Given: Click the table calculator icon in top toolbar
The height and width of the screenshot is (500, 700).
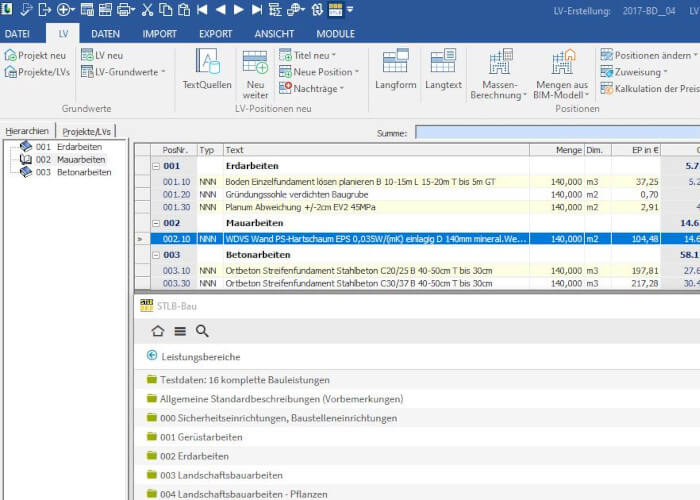Looking at the screenshot, I should click(x=87, y=9).
